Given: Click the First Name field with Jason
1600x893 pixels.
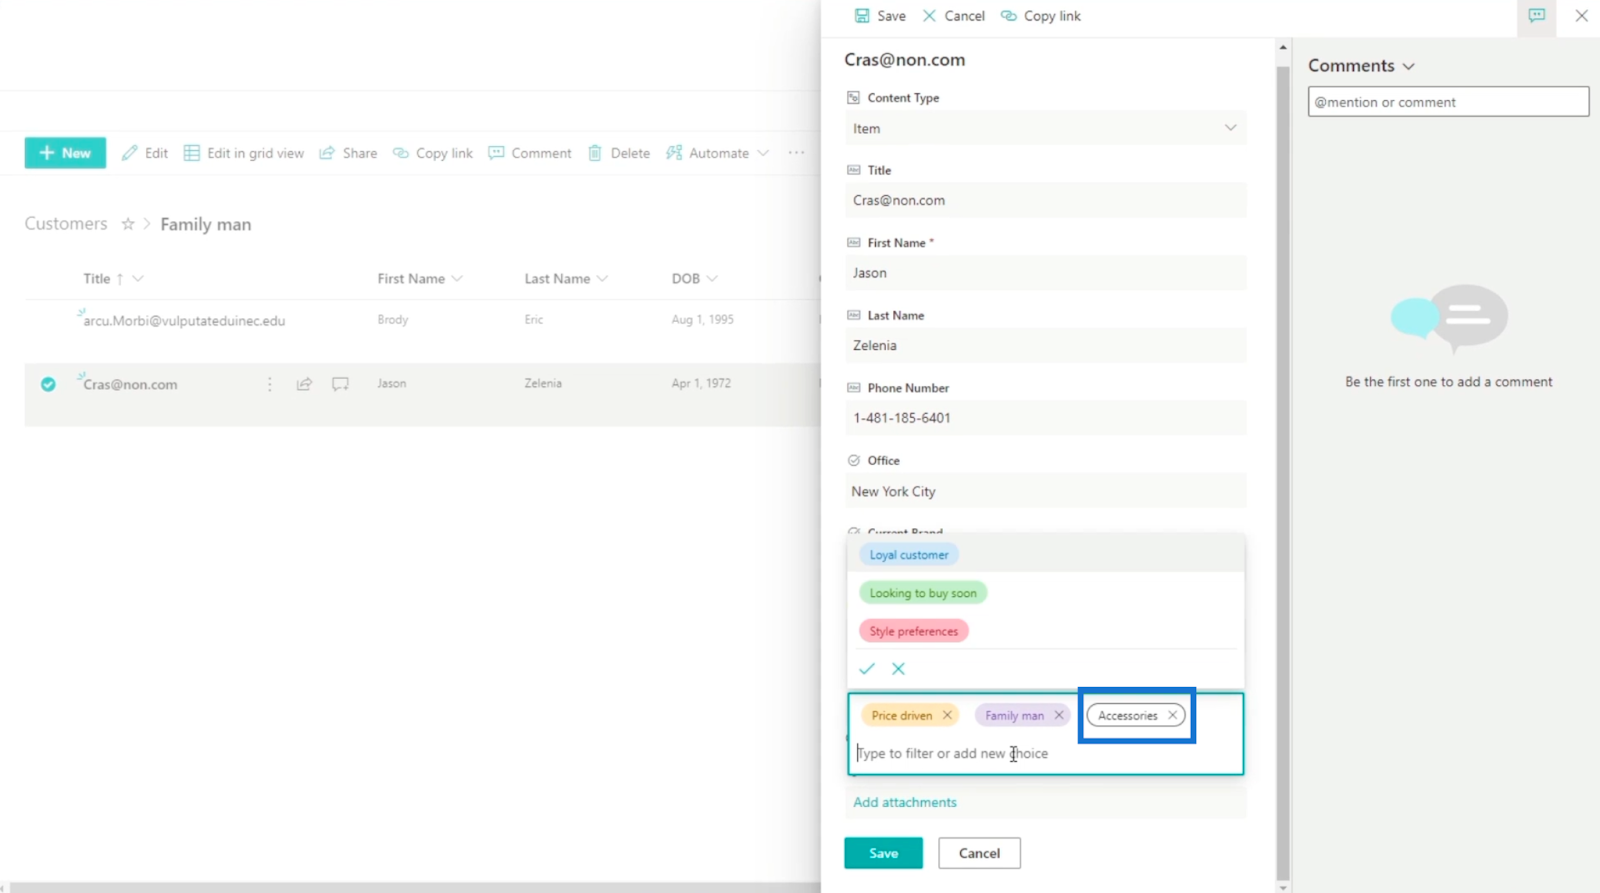Looking at the screenshot, I should pyautogui.click(x=1045, y=273).
